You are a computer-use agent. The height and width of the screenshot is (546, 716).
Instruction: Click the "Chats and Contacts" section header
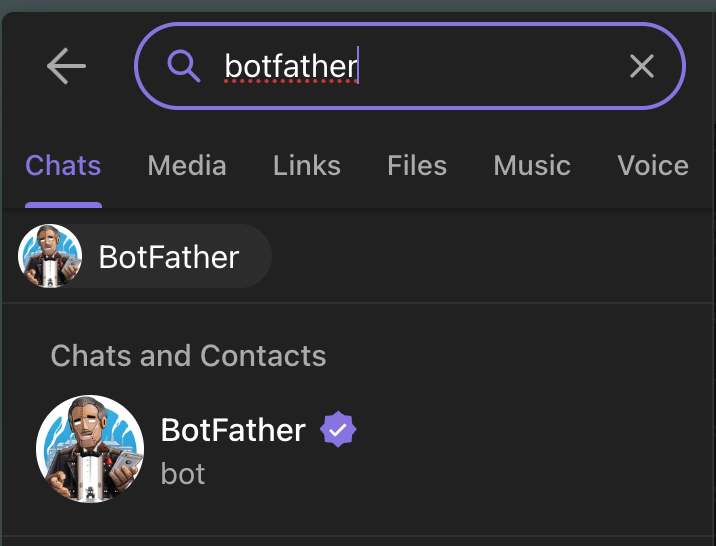click(188, 355)
